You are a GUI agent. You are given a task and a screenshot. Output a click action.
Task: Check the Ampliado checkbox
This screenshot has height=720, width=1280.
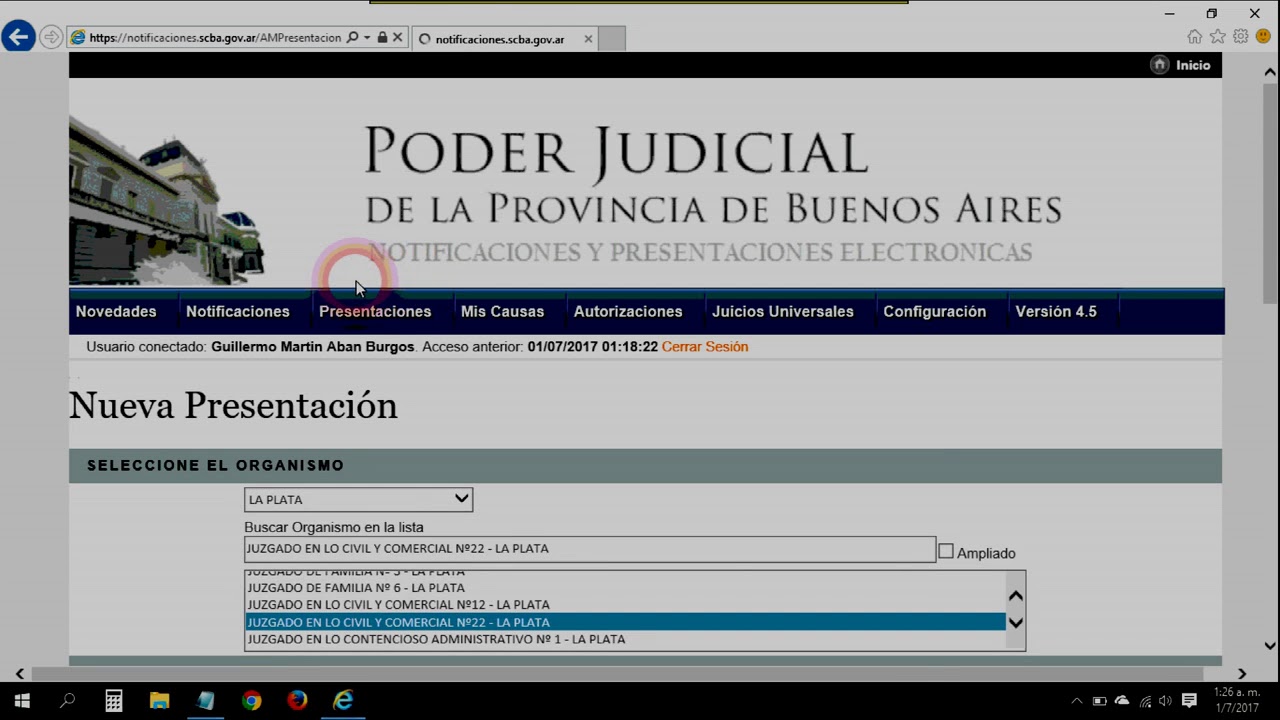pos(946,551)
